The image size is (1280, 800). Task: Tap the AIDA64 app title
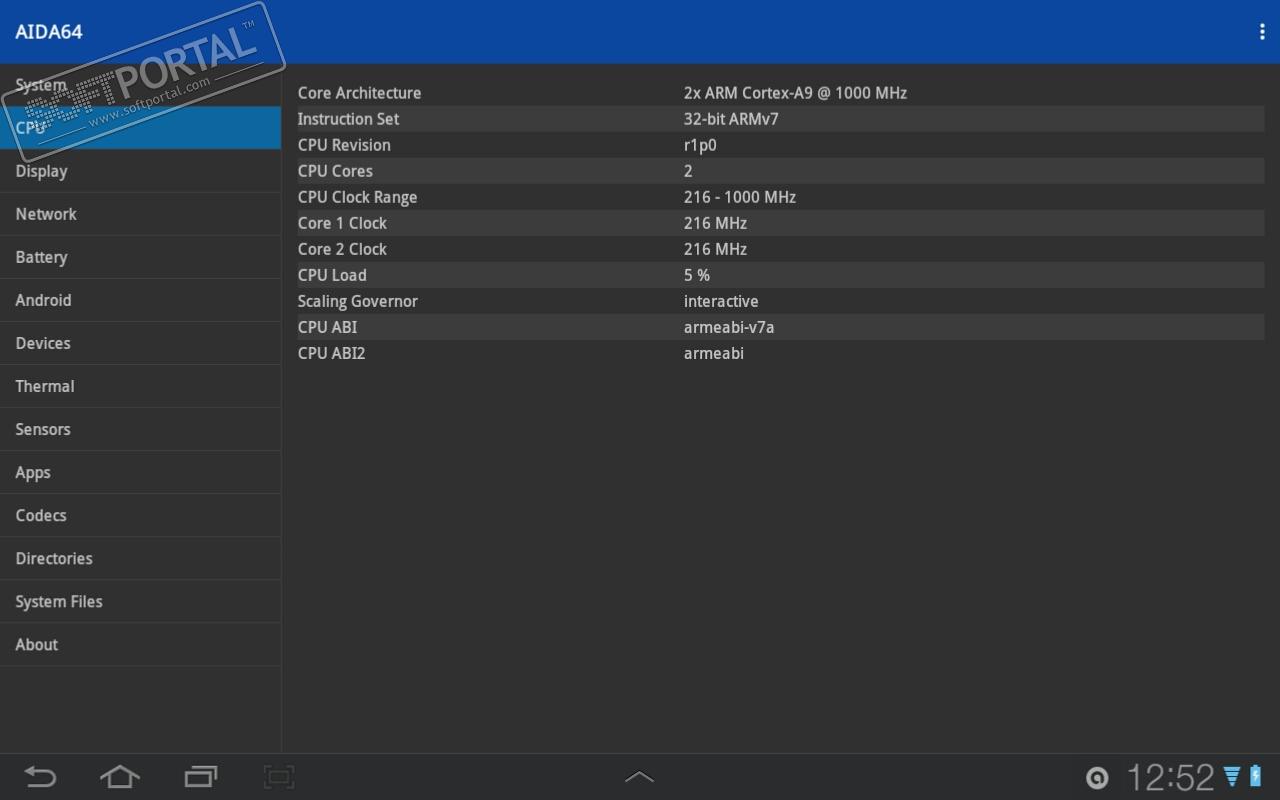[49, 32]
